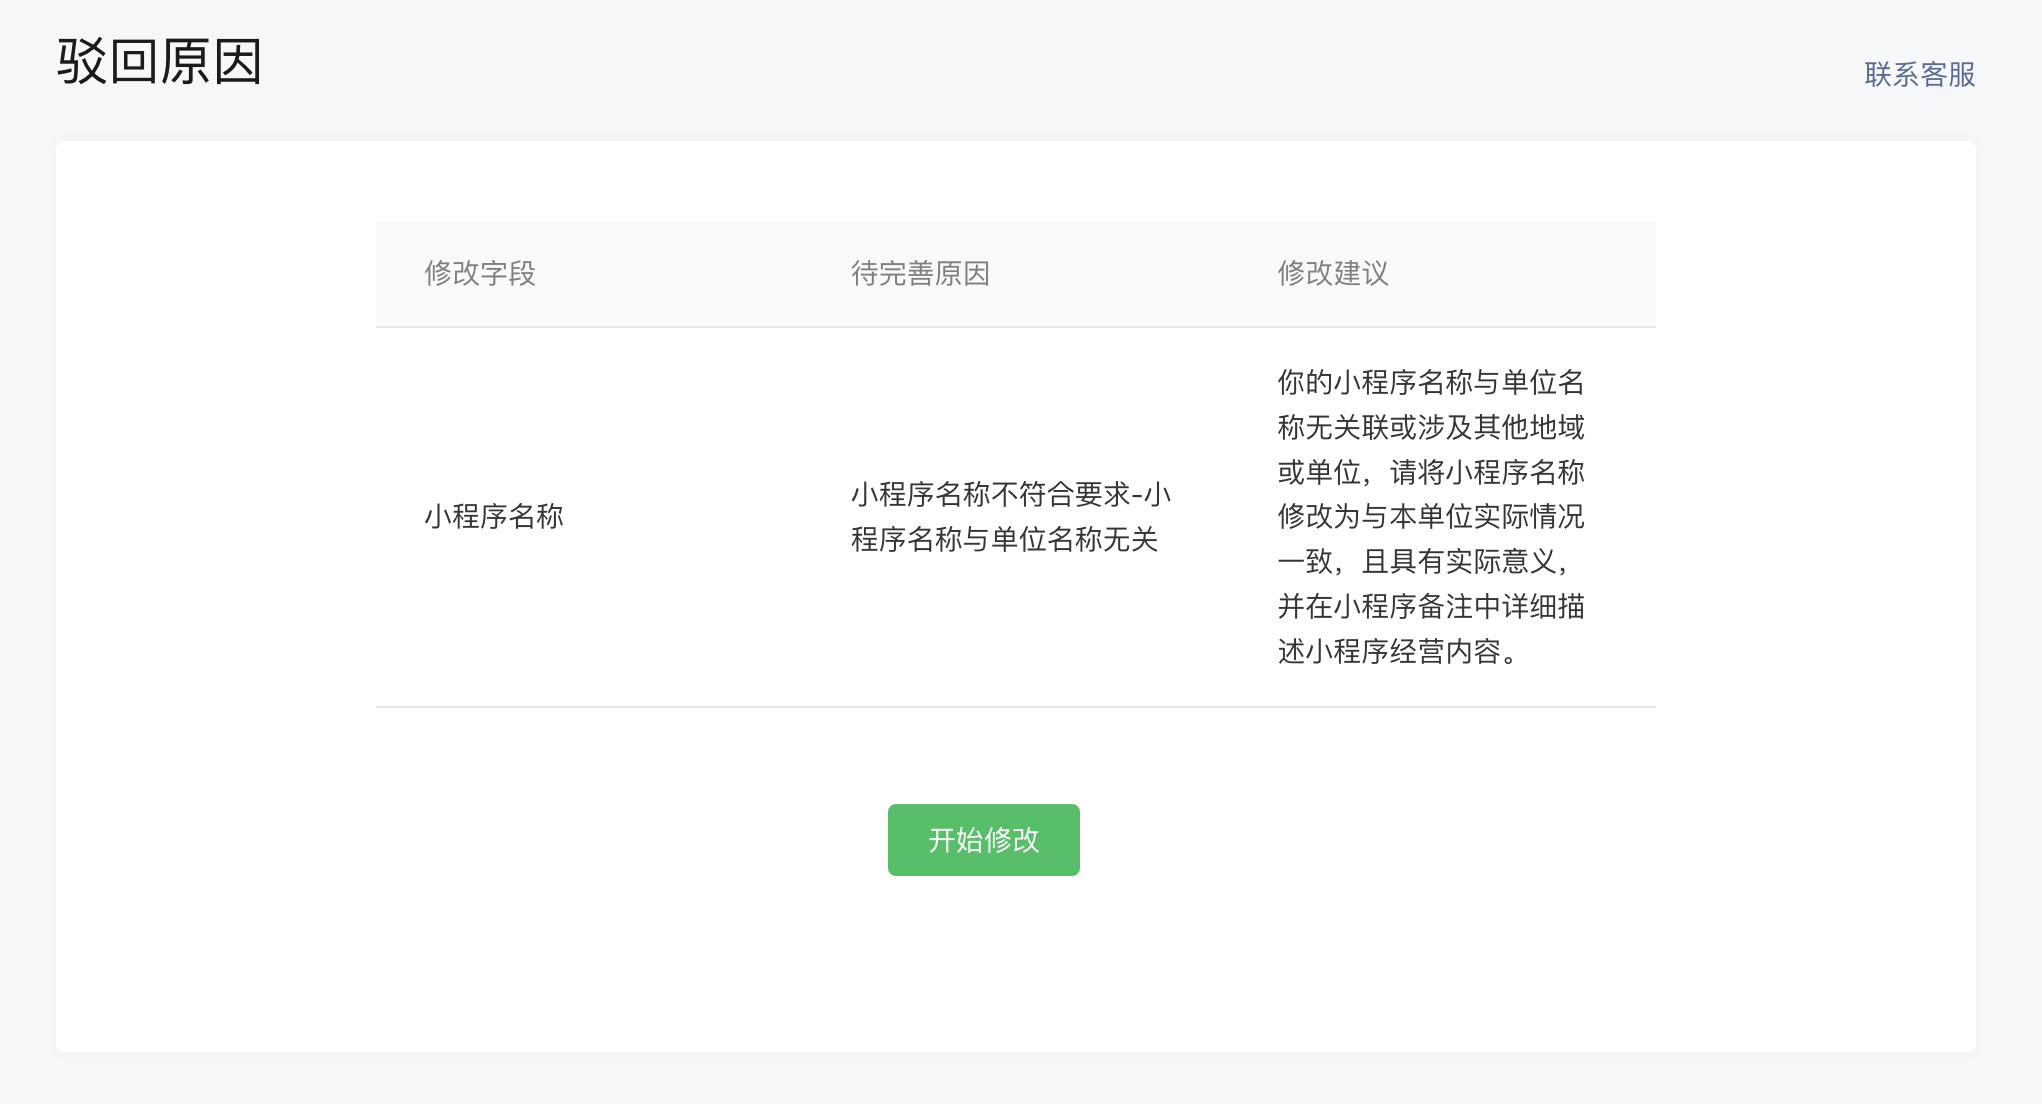Image resolution: width=2042 pixels, height=1104 pixels.
Task: Click the 驳回原因 page heading
Action: pos(160,62)
